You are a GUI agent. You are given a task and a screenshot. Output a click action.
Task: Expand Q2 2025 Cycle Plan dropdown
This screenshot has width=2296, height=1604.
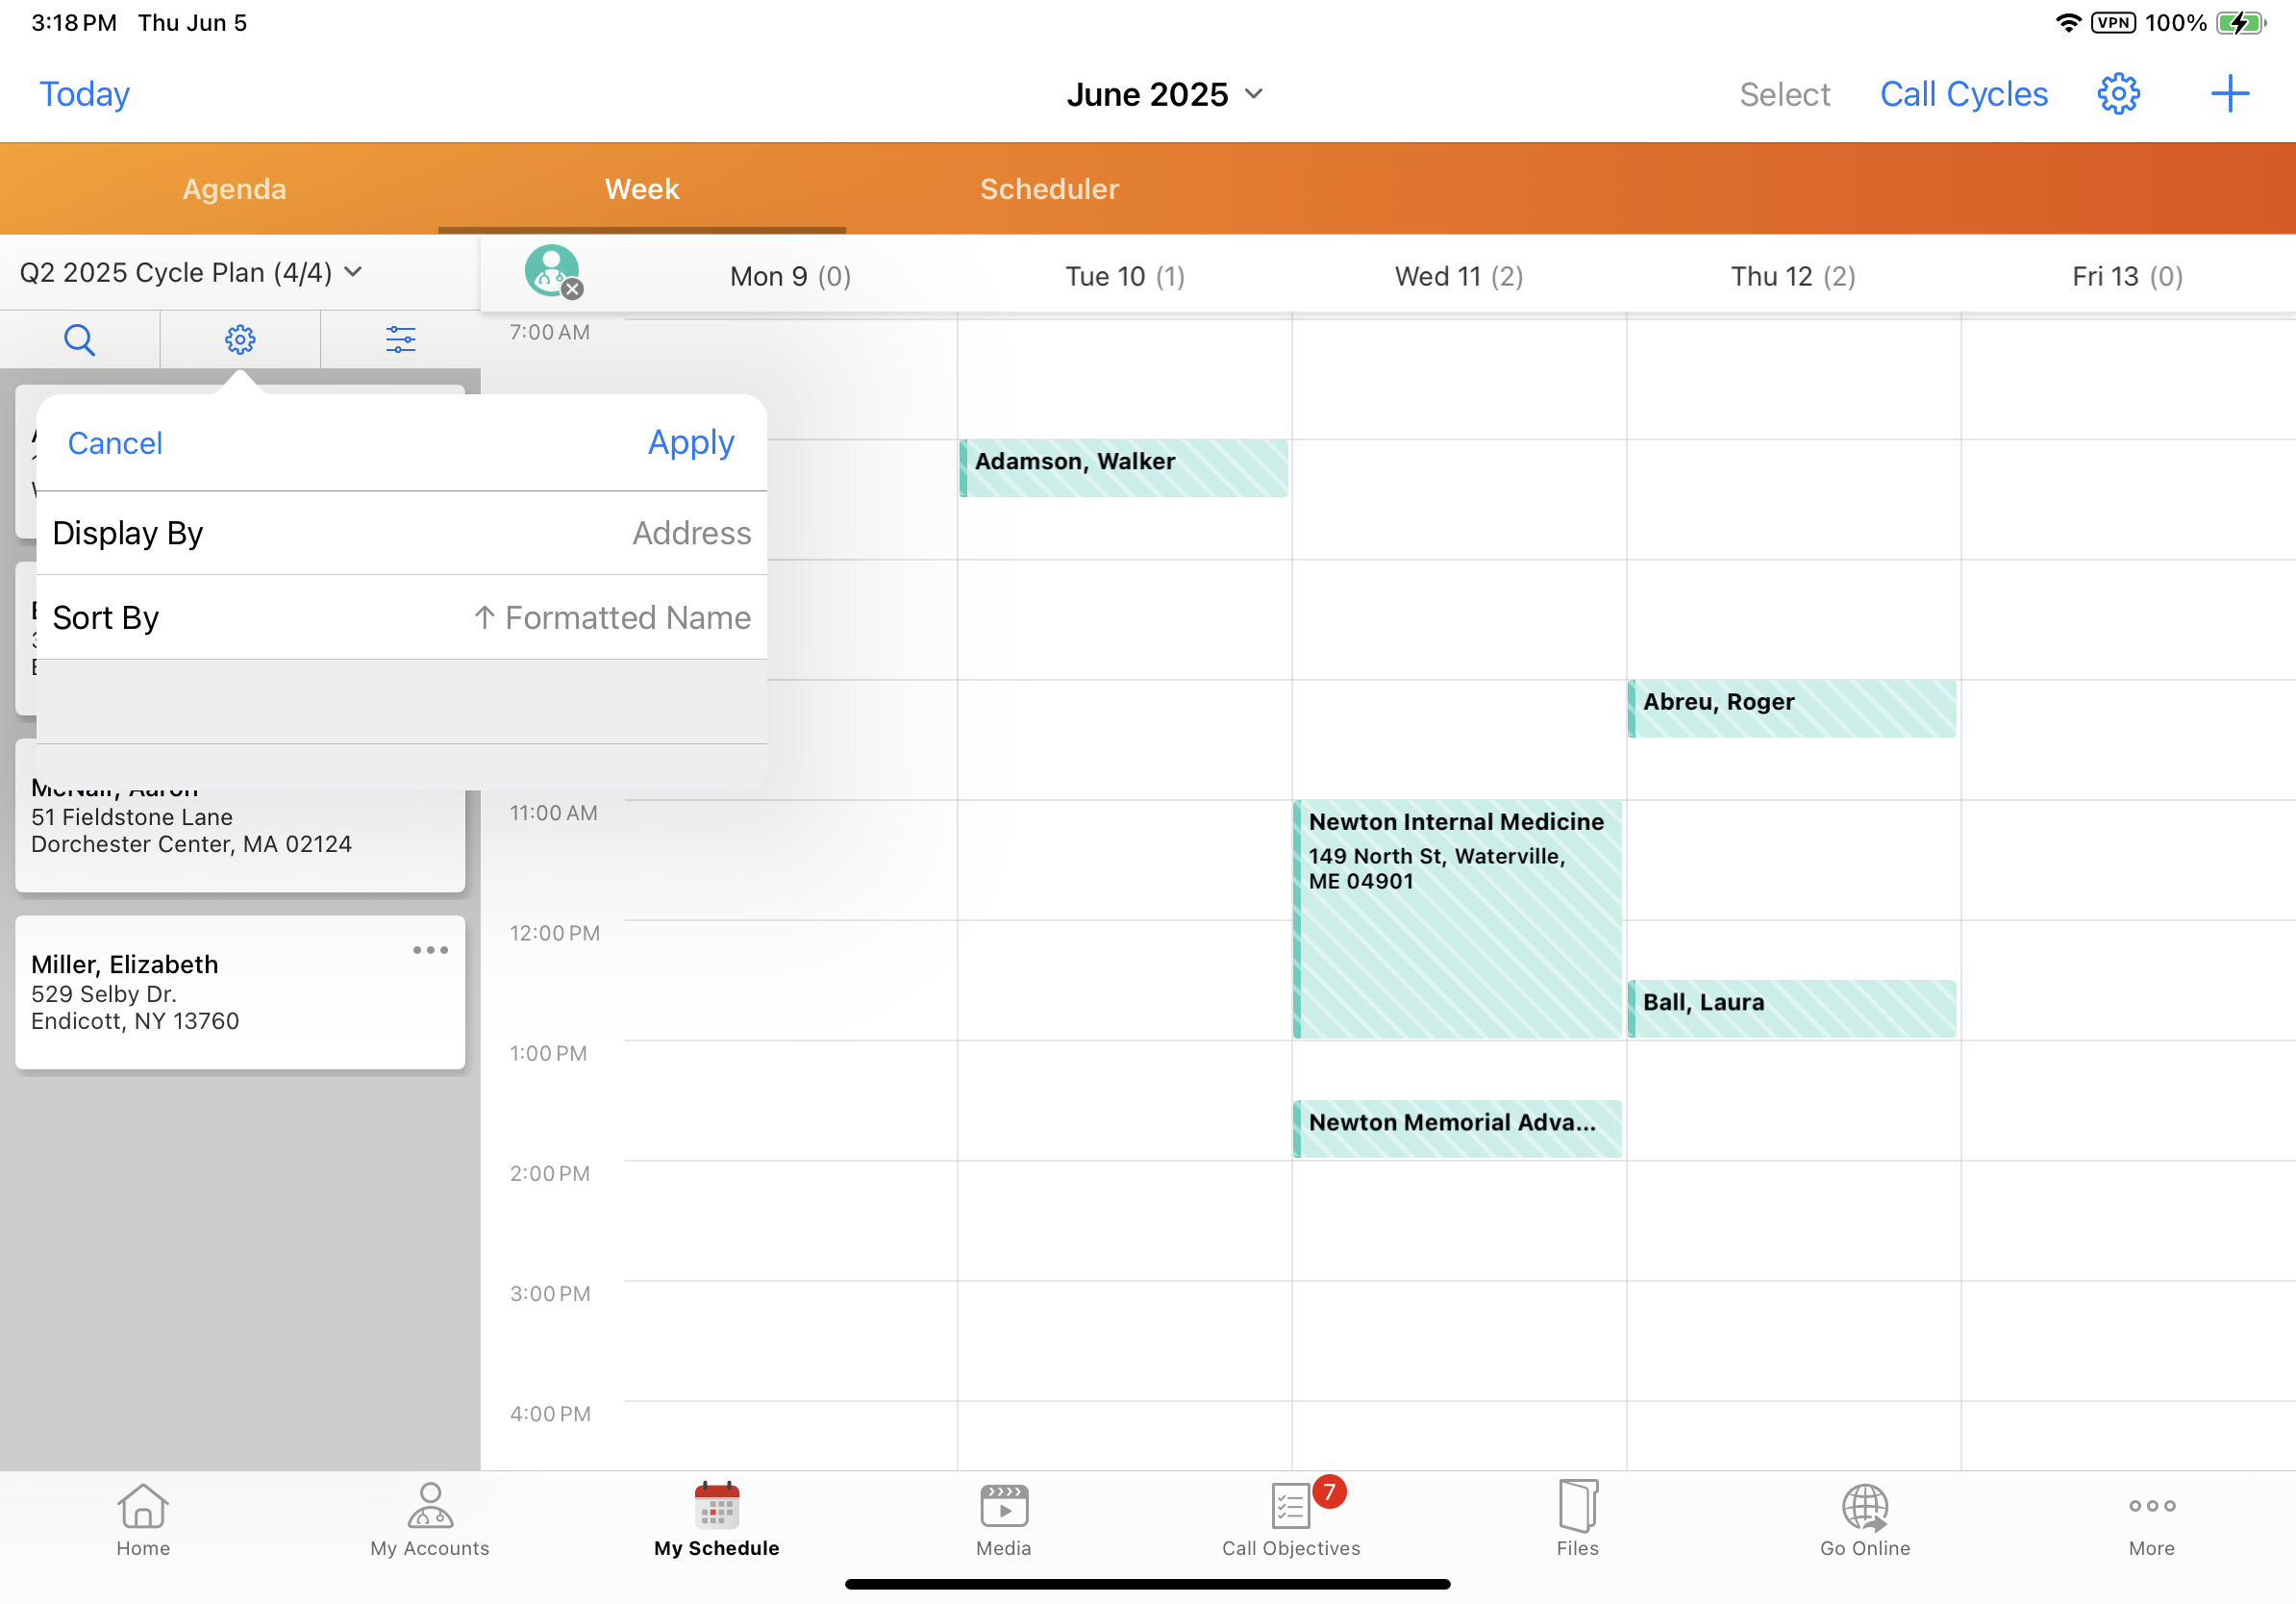click(190, 273)
